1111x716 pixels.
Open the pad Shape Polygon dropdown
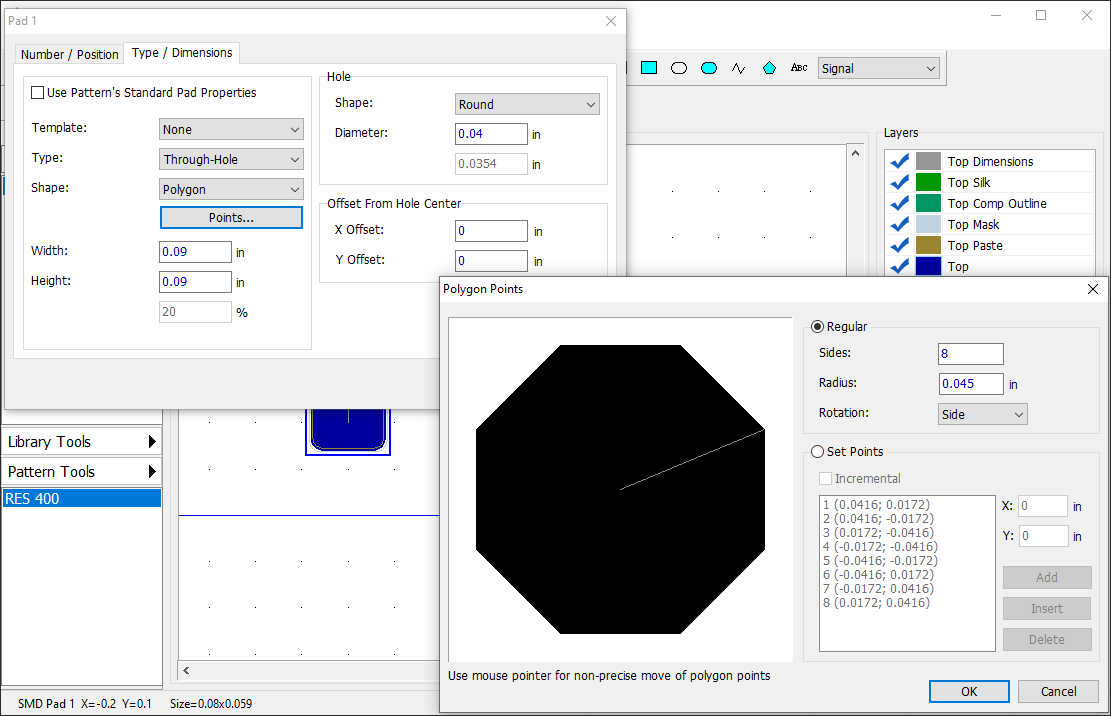coord(231,189)
